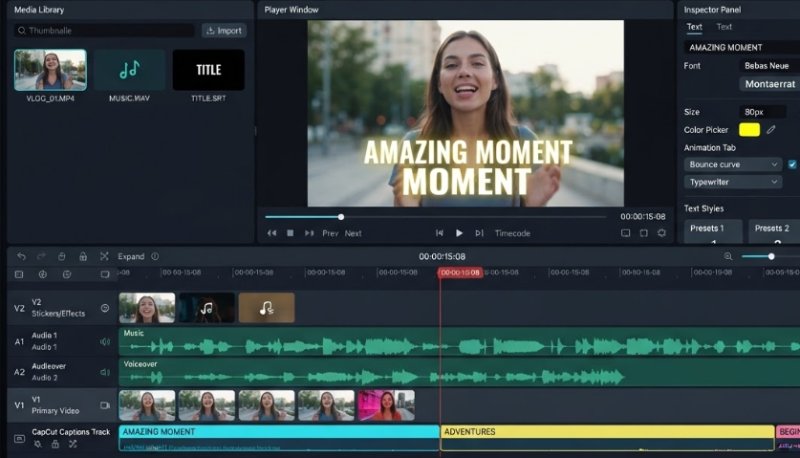Select the Montserrat font option
Image resolution: width=800 pixels, height=458 pixels.
(769, 84)
